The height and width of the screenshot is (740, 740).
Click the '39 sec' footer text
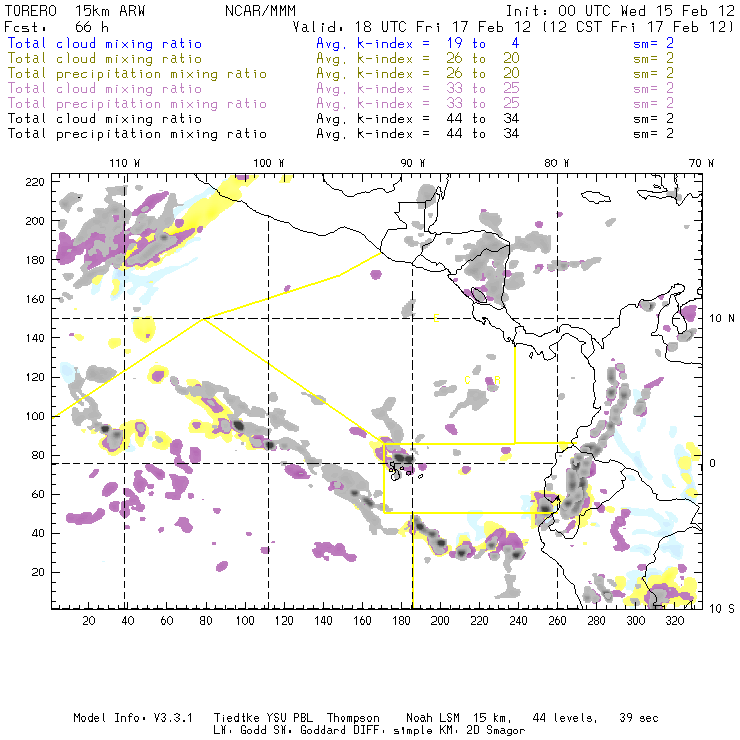tap(639, 718)
